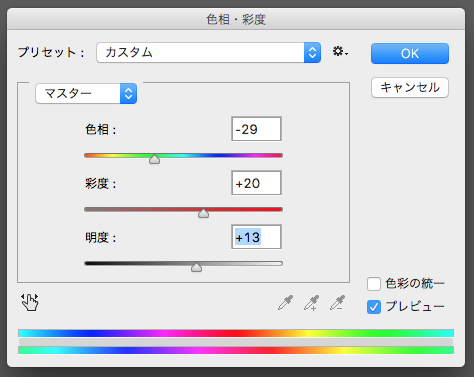Image resolution: width=474 pixels, height=377 pixels.
Task: Expand the マスター channel dropdown
Action: click(x=86, y=93)
